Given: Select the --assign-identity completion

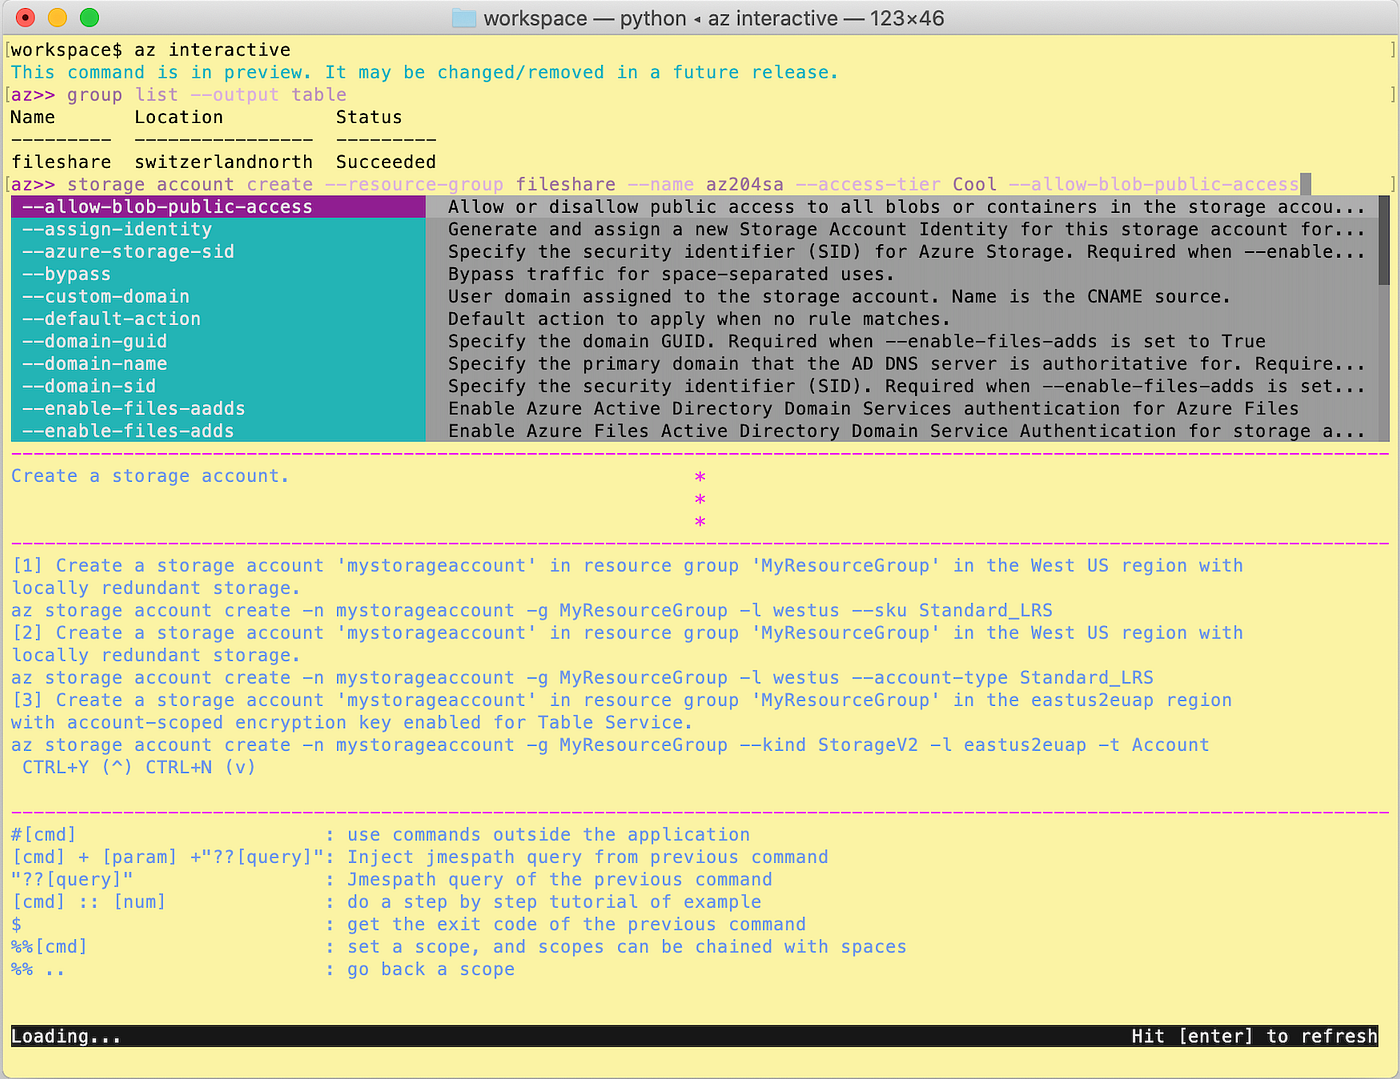Looking at the screenshot, I should (x=218, y=229).
